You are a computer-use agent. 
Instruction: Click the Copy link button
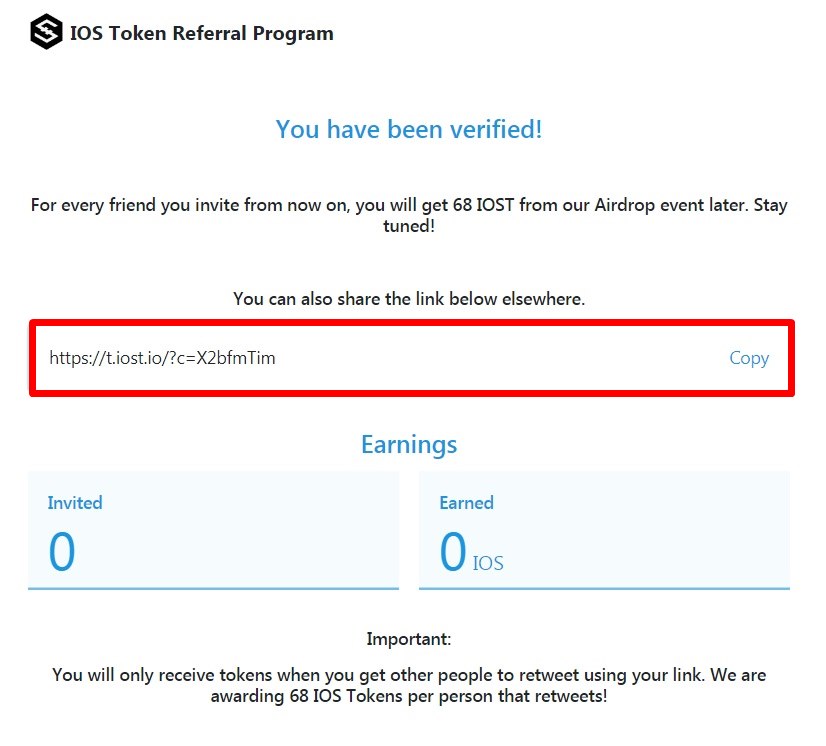click(x=749, y=358)
